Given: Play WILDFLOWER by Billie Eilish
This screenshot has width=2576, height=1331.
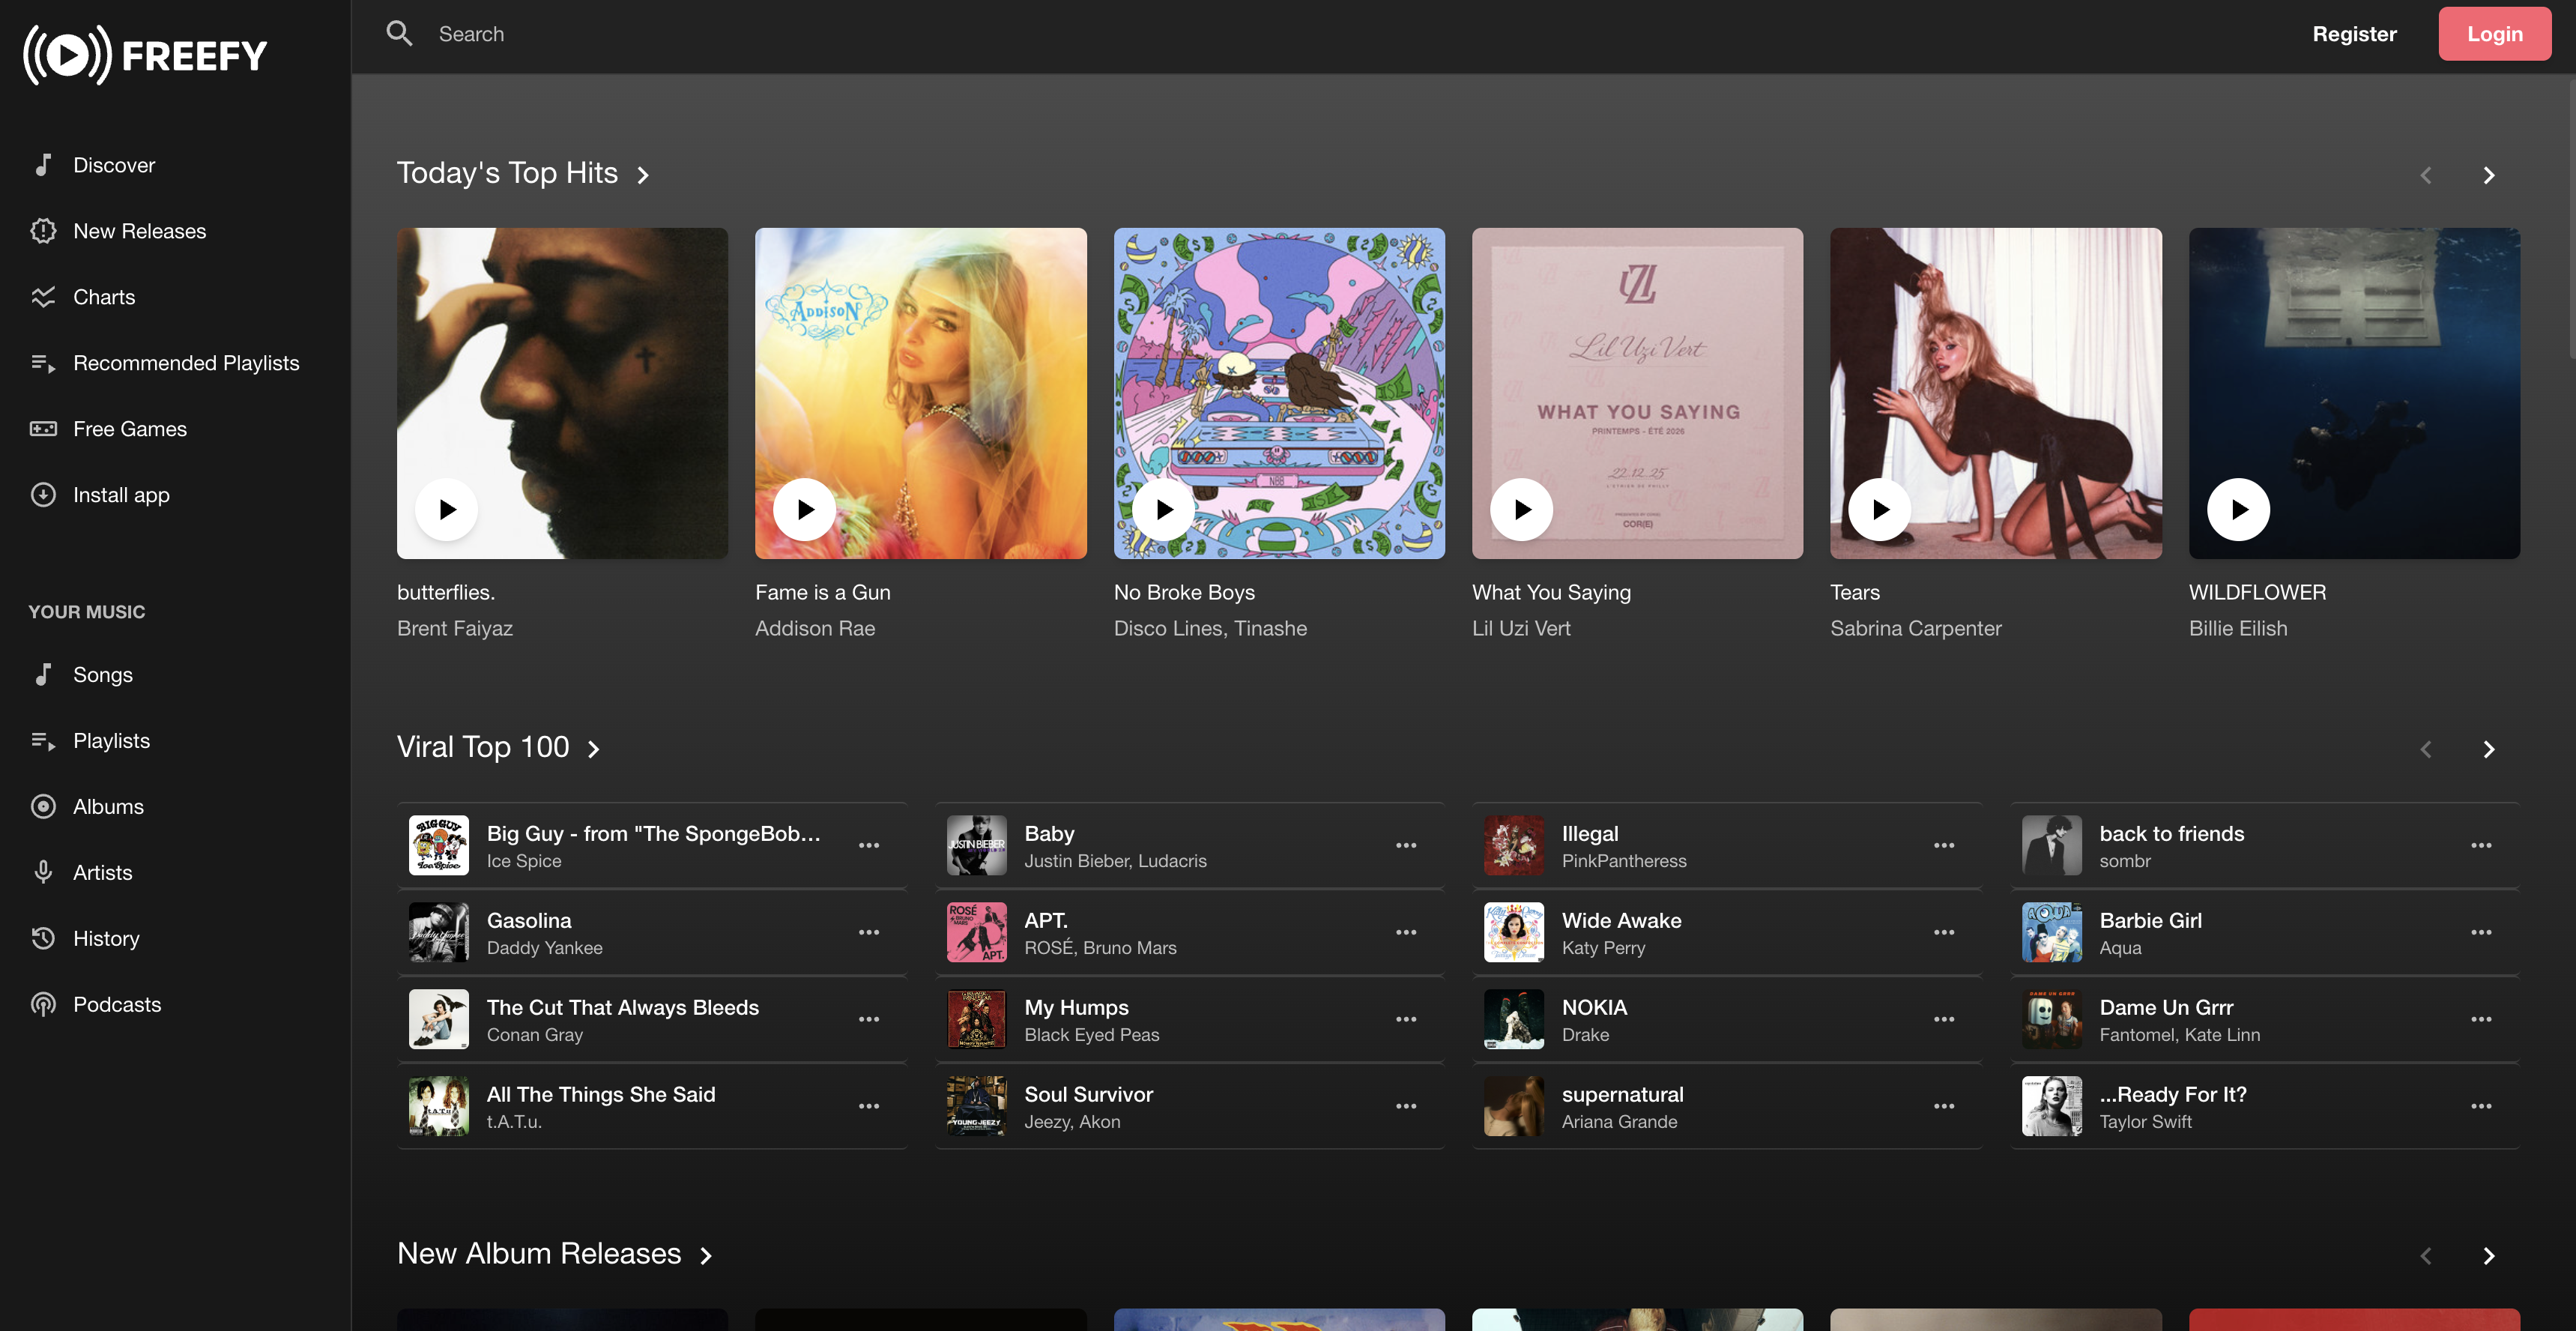Looking at the screenshot, I should coord(2238,509).
